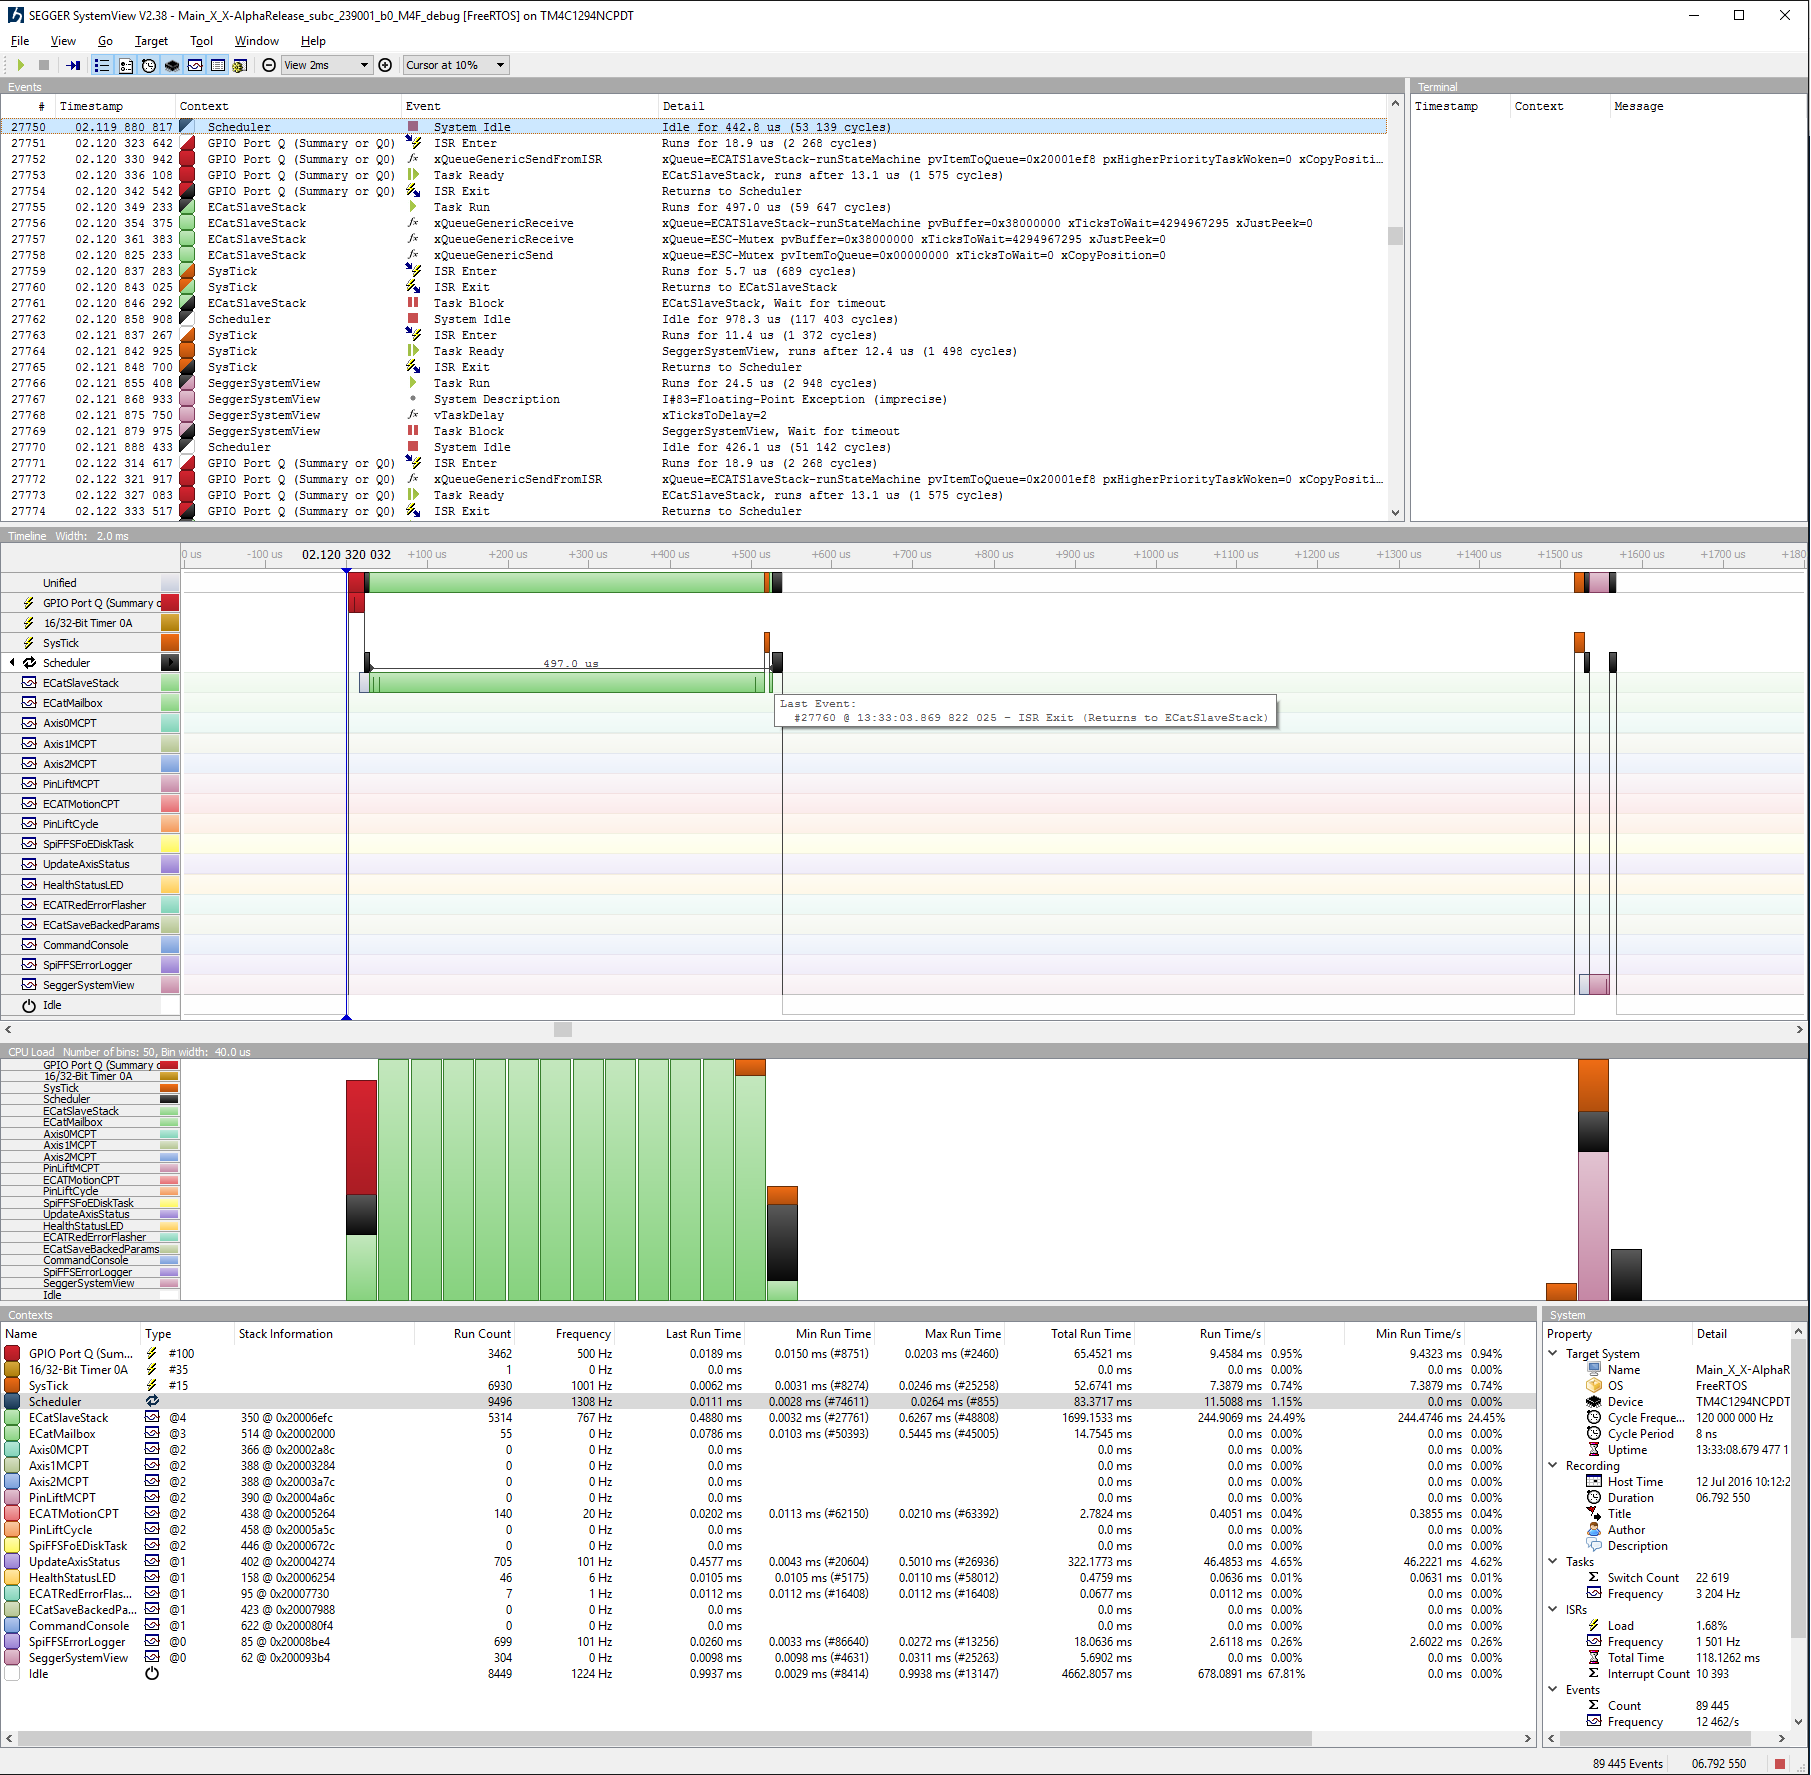
Task: Click GPIO Port Q red swatch in Contexts table
Action: 13,1353
